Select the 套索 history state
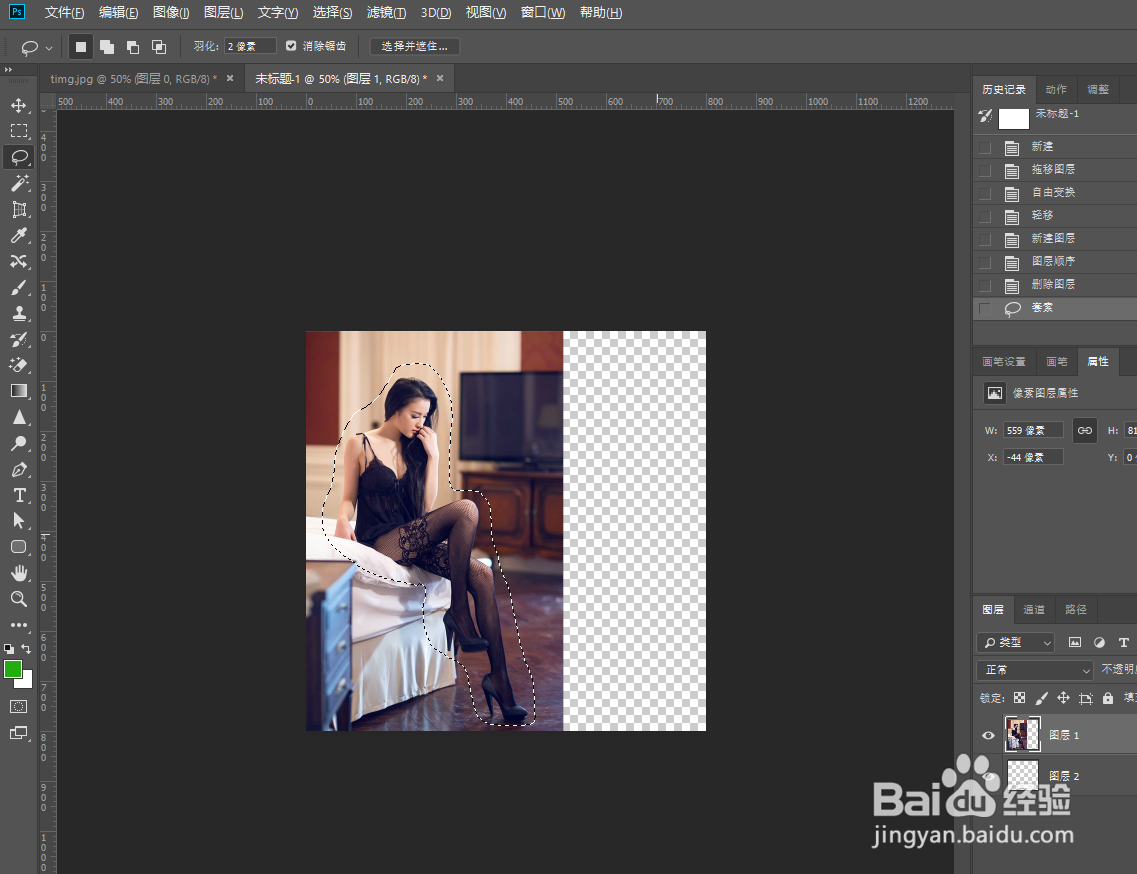Viewport: 1137px width, 874px height. 1055,308
